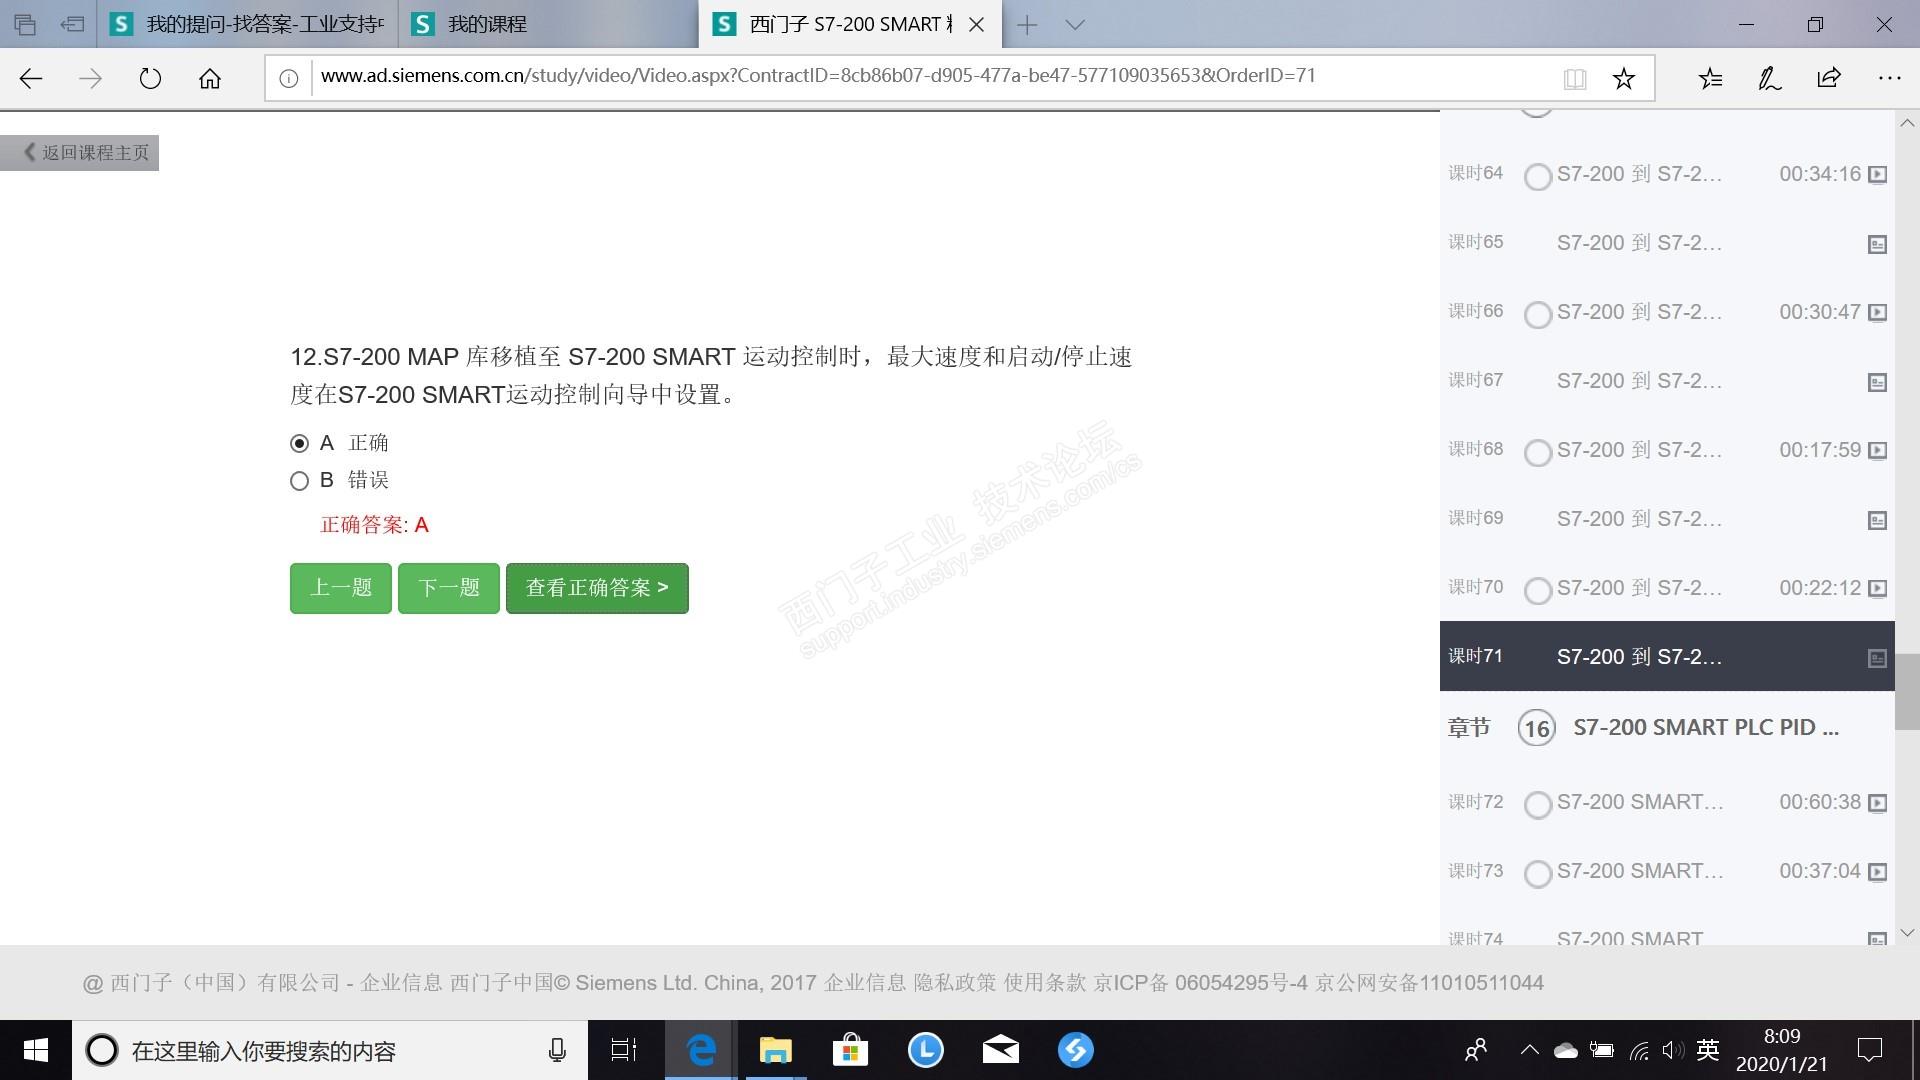Click the home page icon
1920x1080 pixels.
click(210, 79)
